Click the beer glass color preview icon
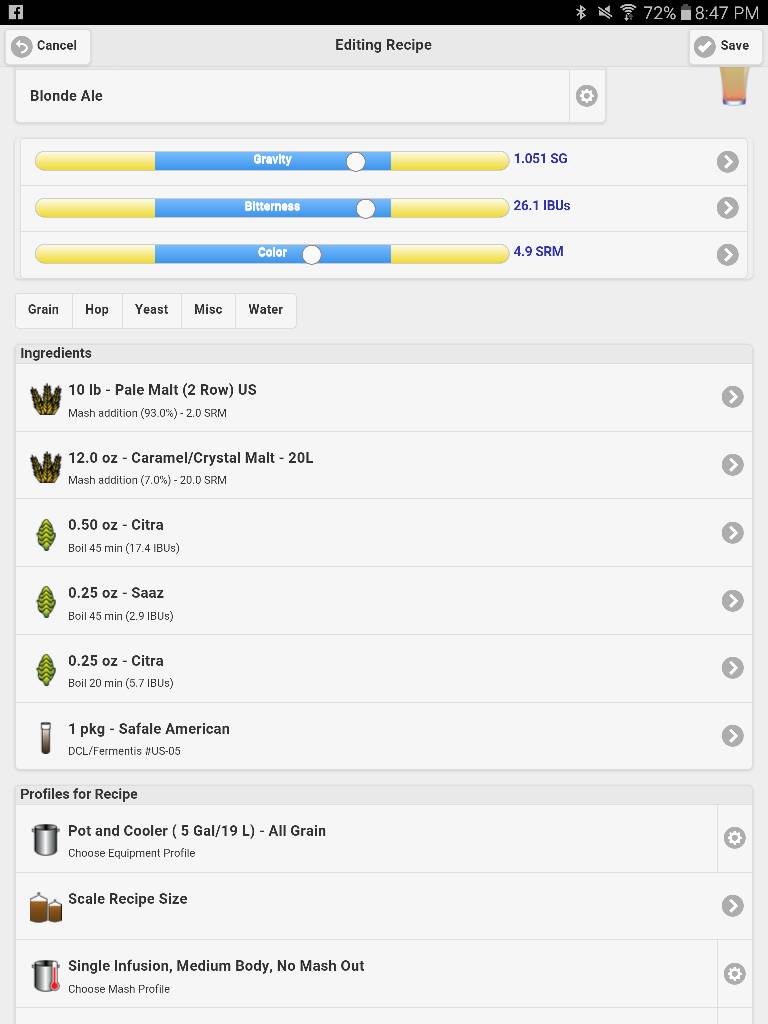 pyautogui.click(x=734, y=86)
